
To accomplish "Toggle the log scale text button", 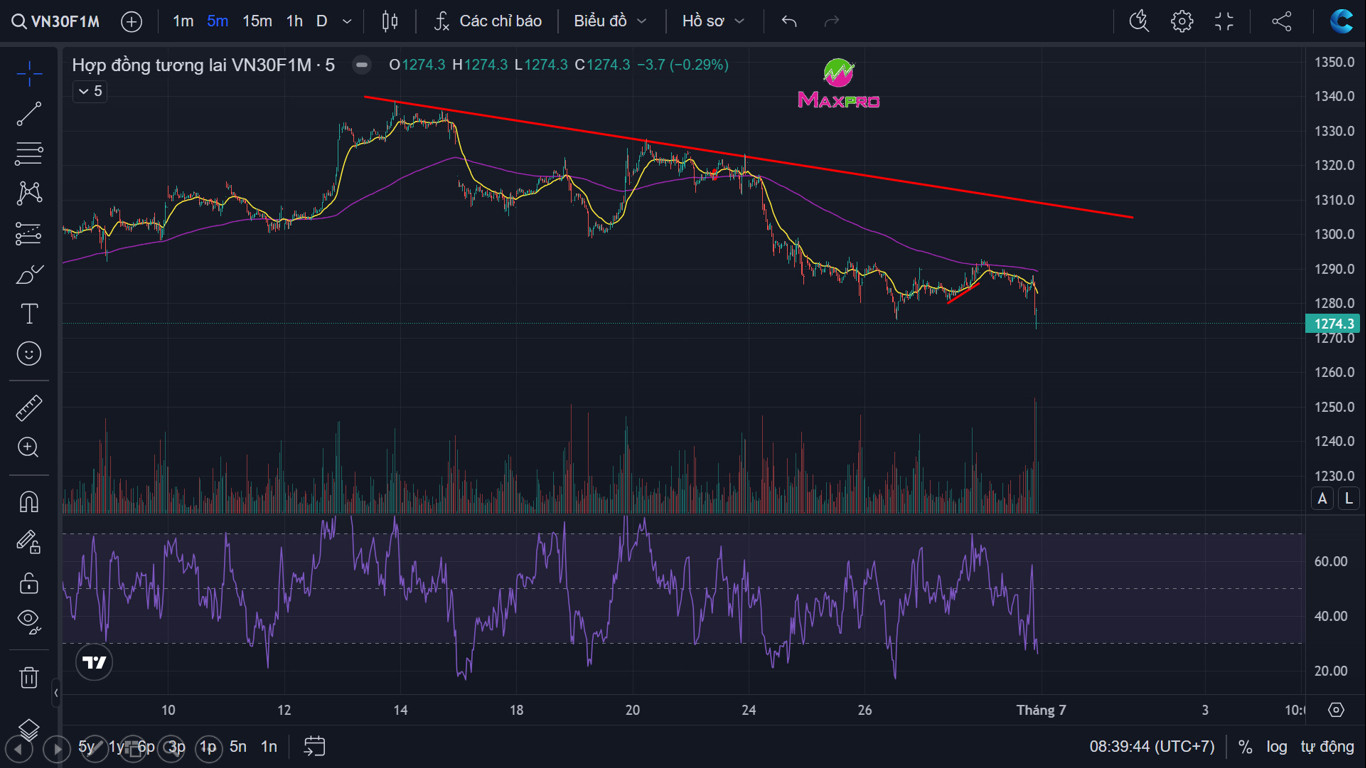I will [1277, 746].
